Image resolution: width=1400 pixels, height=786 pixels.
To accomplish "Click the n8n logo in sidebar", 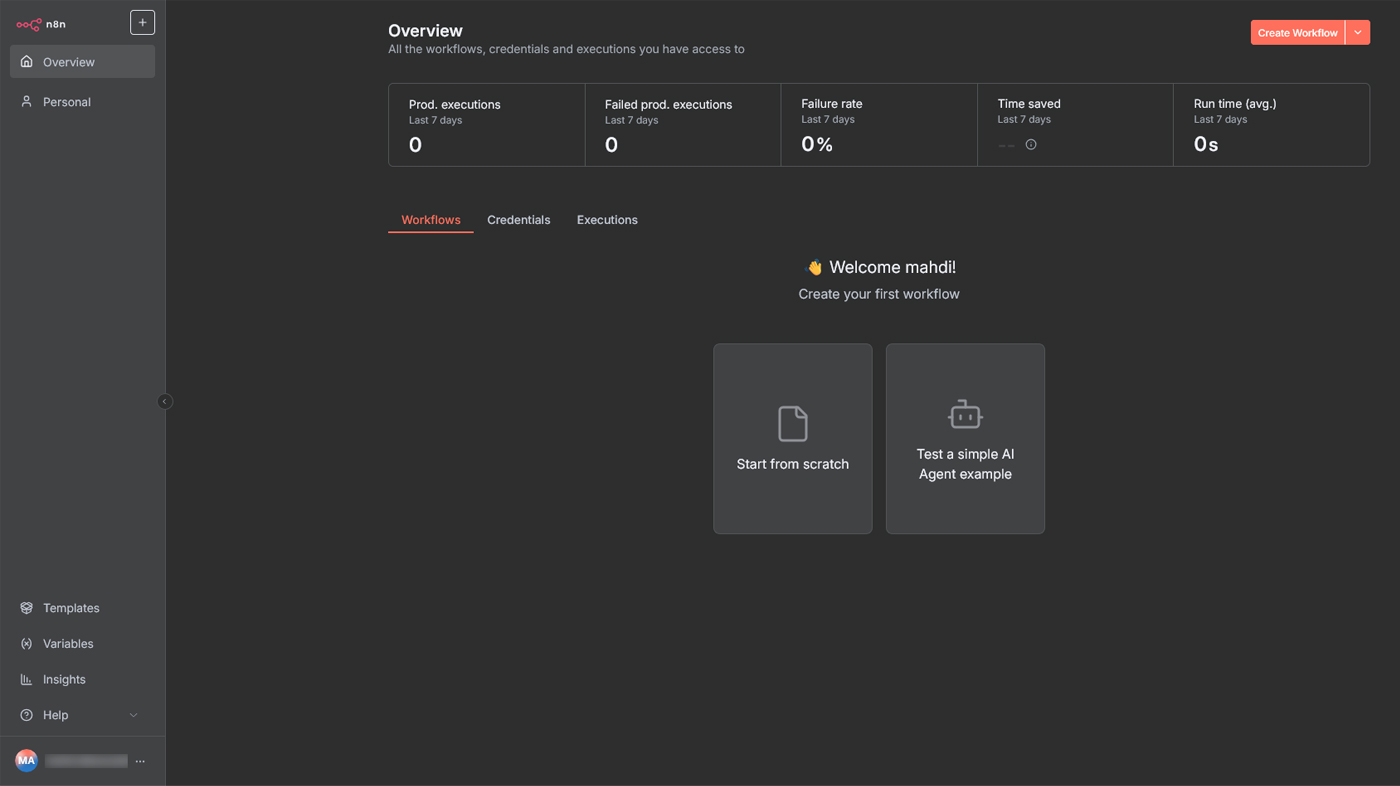I will click(x=40, y=24).
